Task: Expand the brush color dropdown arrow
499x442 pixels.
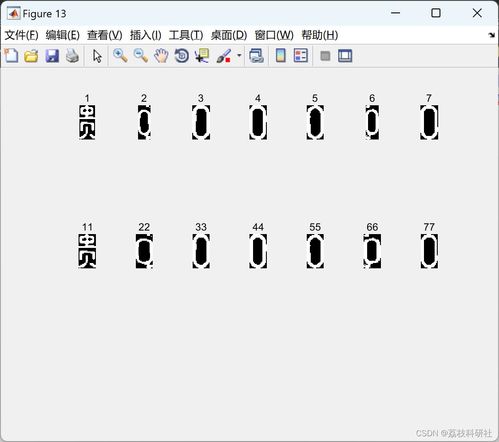Action: (x=239, y=55)
